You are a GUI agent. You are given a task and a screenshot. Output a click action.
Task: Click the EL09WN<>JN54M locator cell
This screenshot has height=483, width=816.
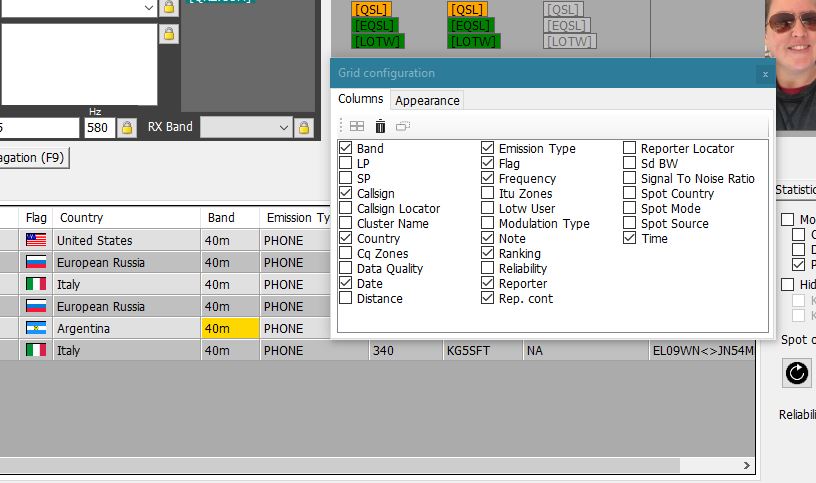click(x=702, y=350)
